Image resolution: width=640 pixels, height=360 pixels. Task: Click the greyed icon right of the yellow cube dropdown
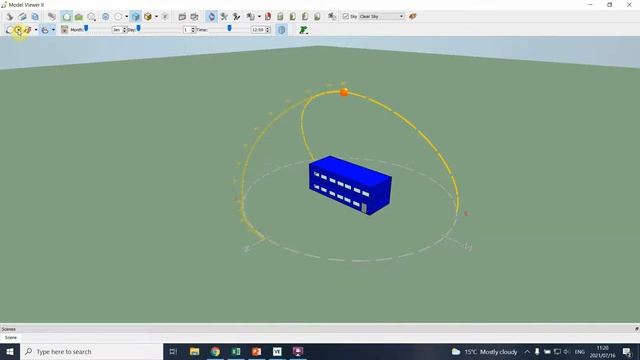165,17
